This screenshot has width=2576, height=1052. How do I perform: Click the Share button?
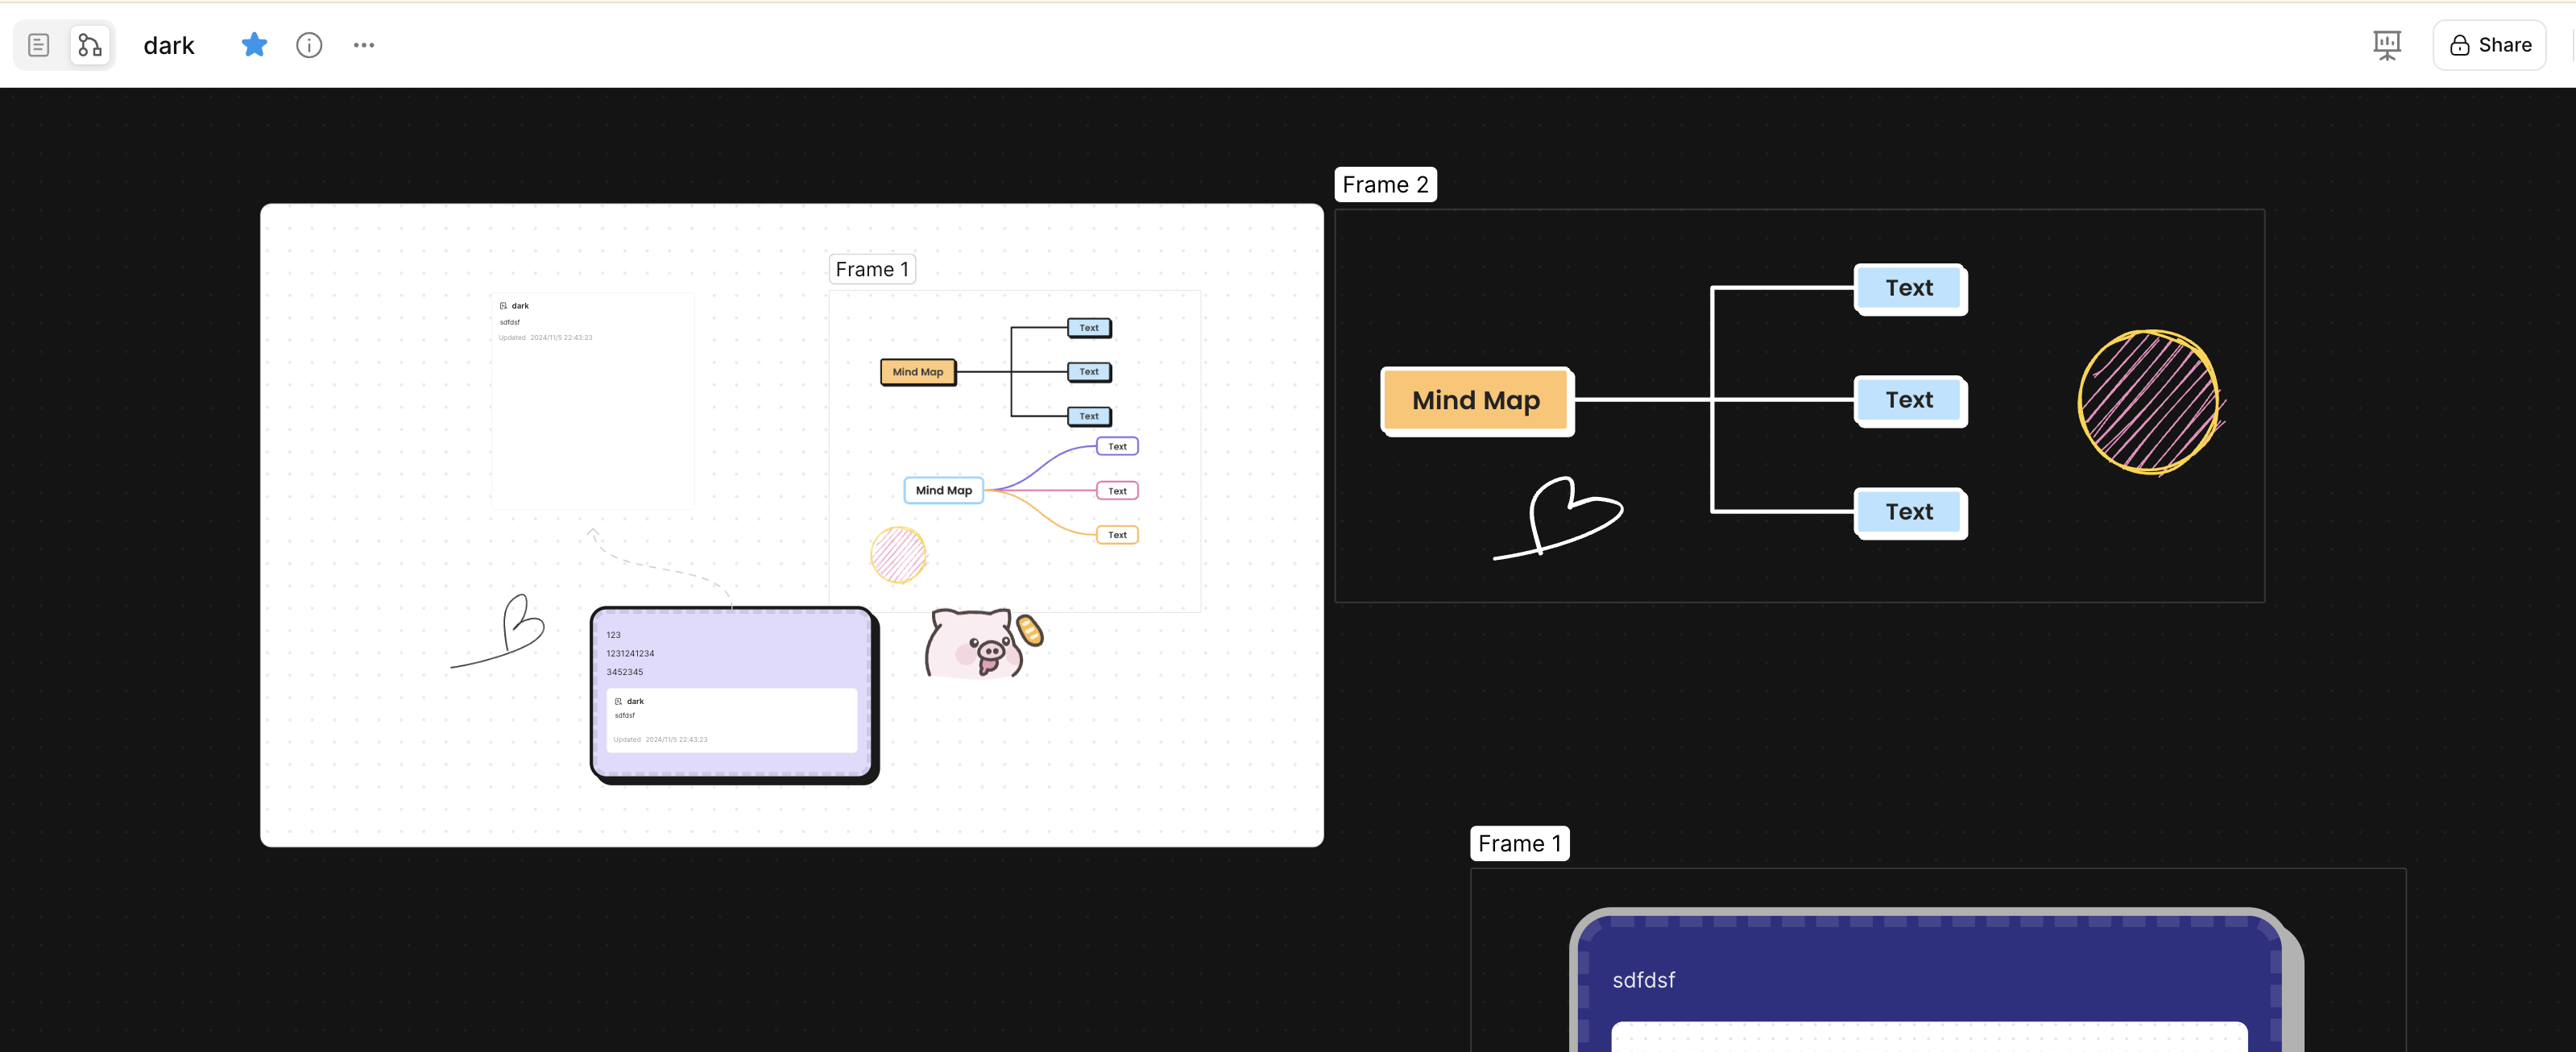2489,45
